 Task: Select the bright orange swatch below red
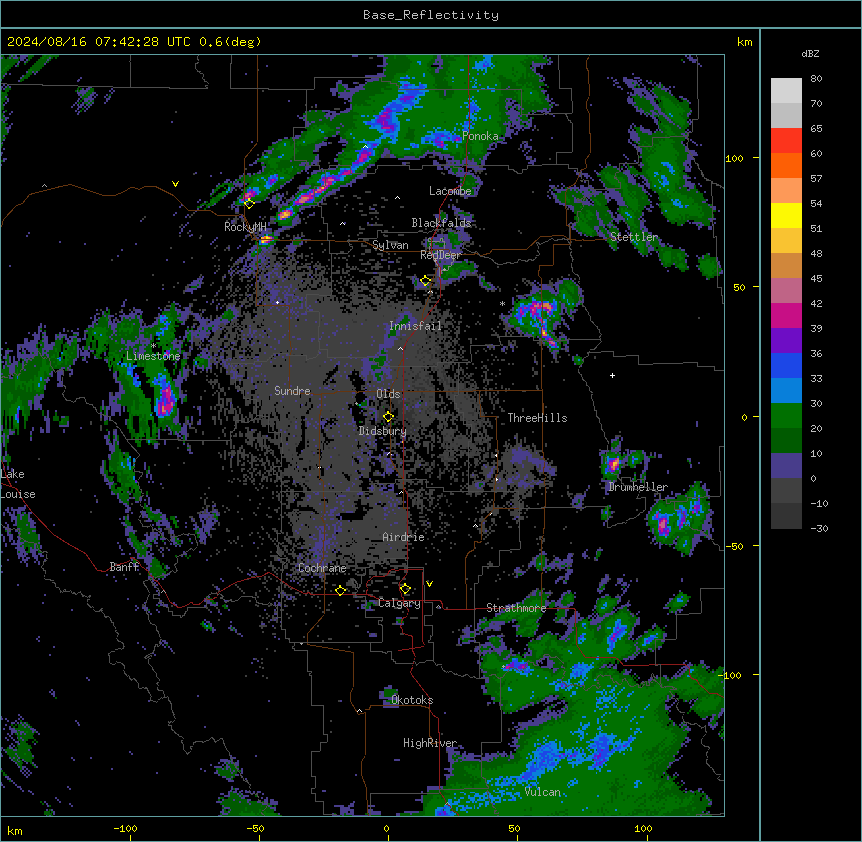click(786, 165)
